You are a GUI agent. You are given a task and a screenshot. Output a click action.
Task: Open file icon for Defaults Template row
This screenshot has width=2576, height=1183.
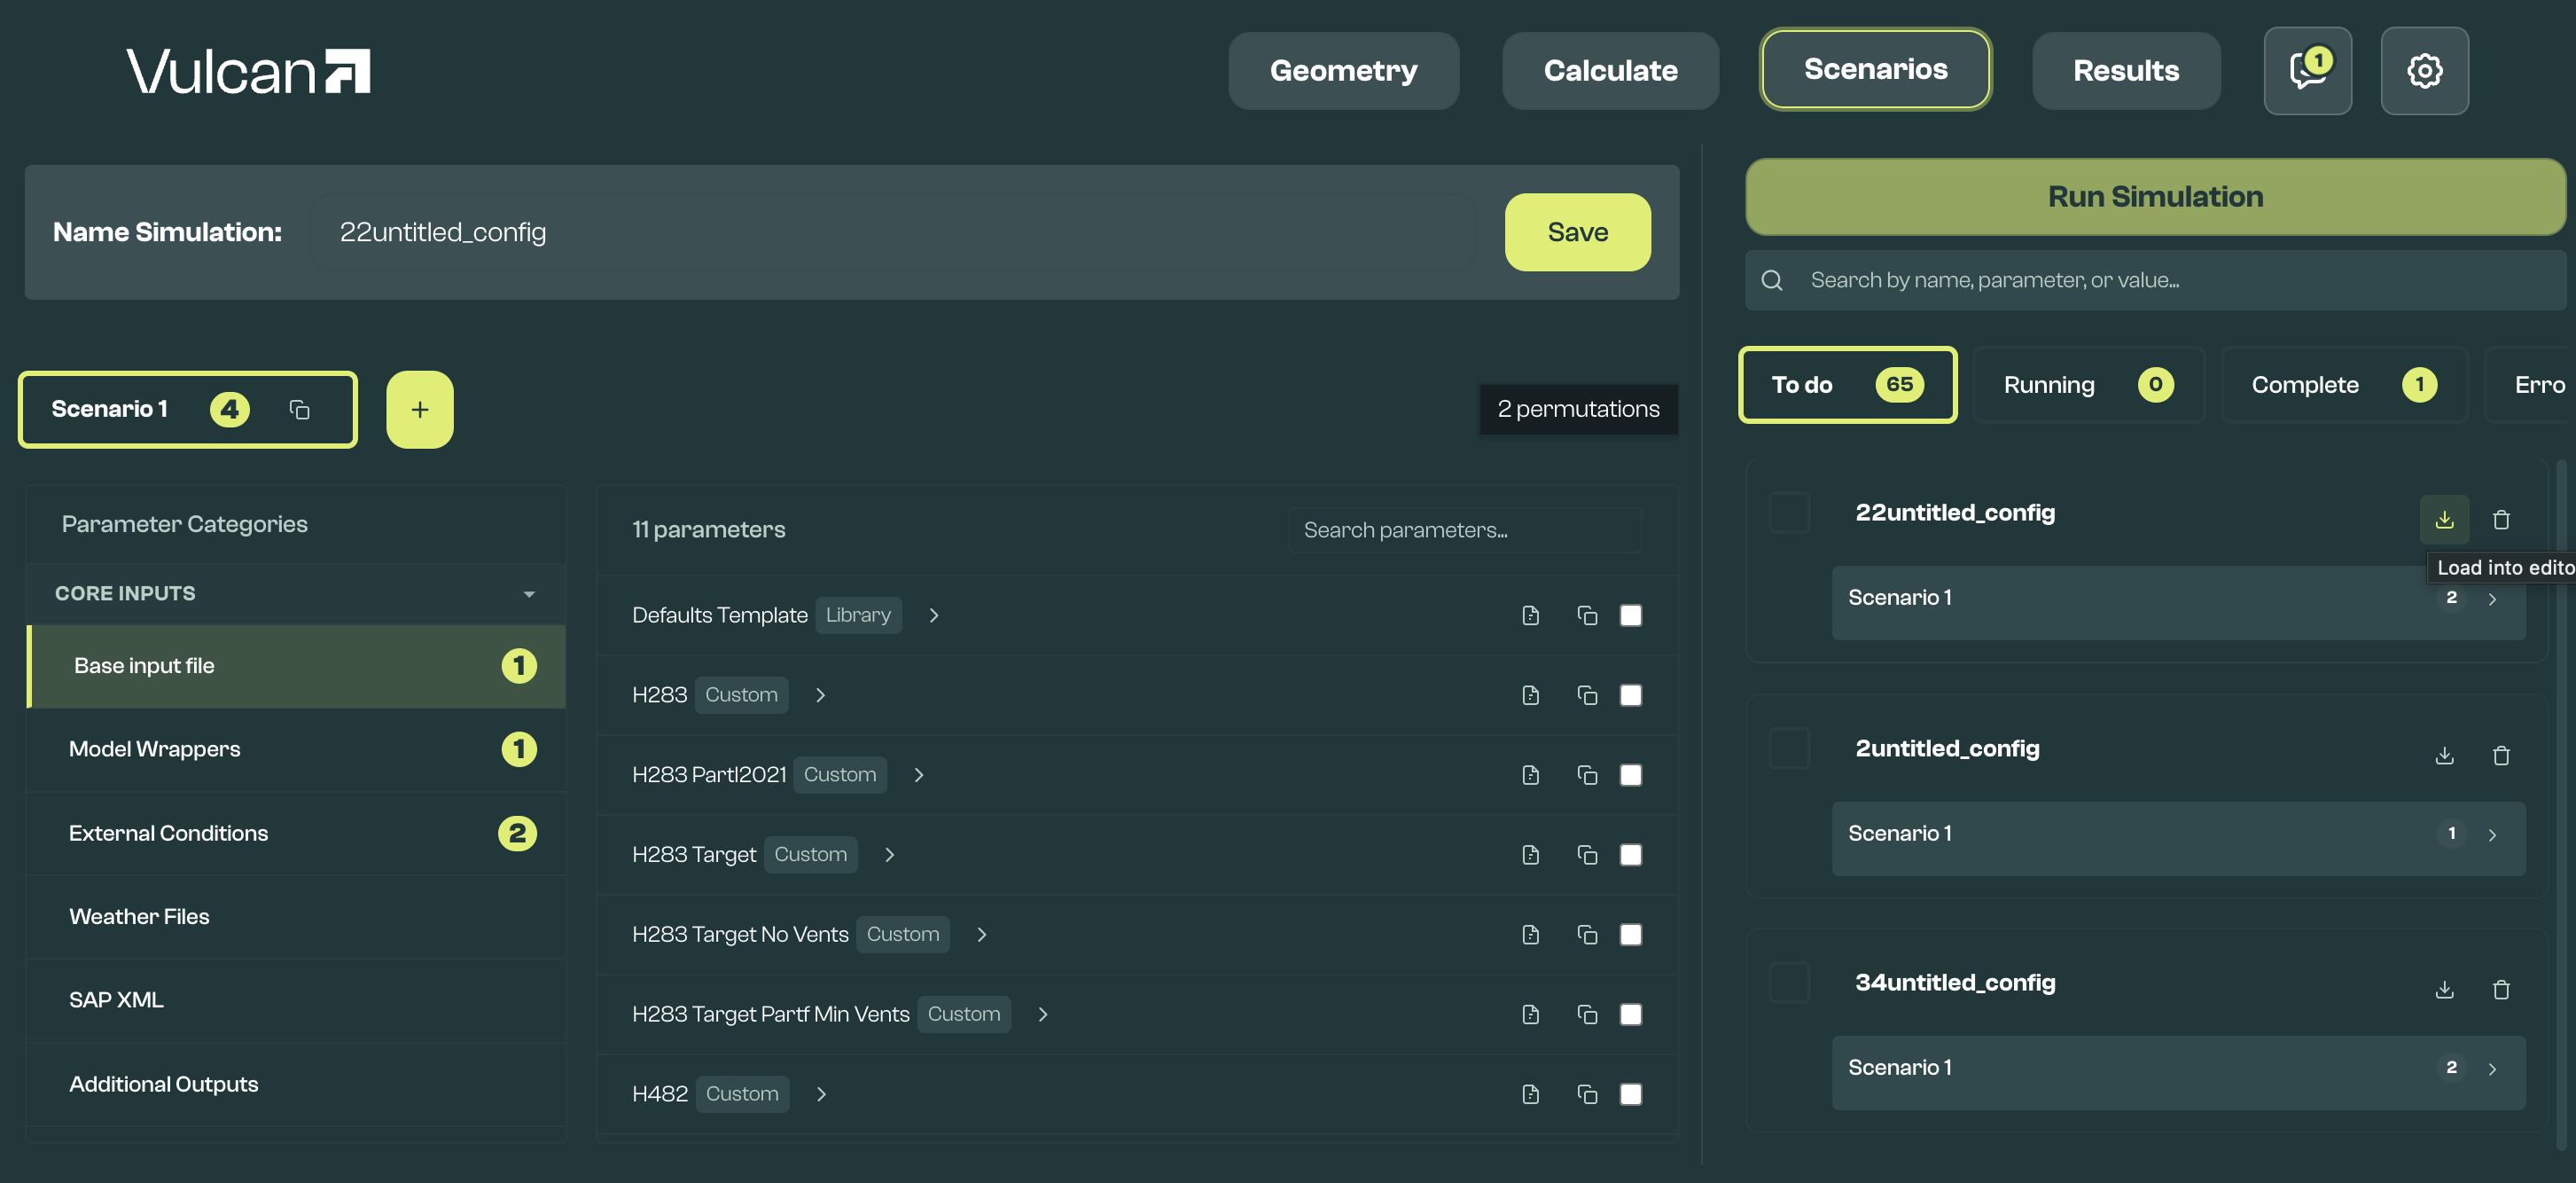(x=1531, y=615)
